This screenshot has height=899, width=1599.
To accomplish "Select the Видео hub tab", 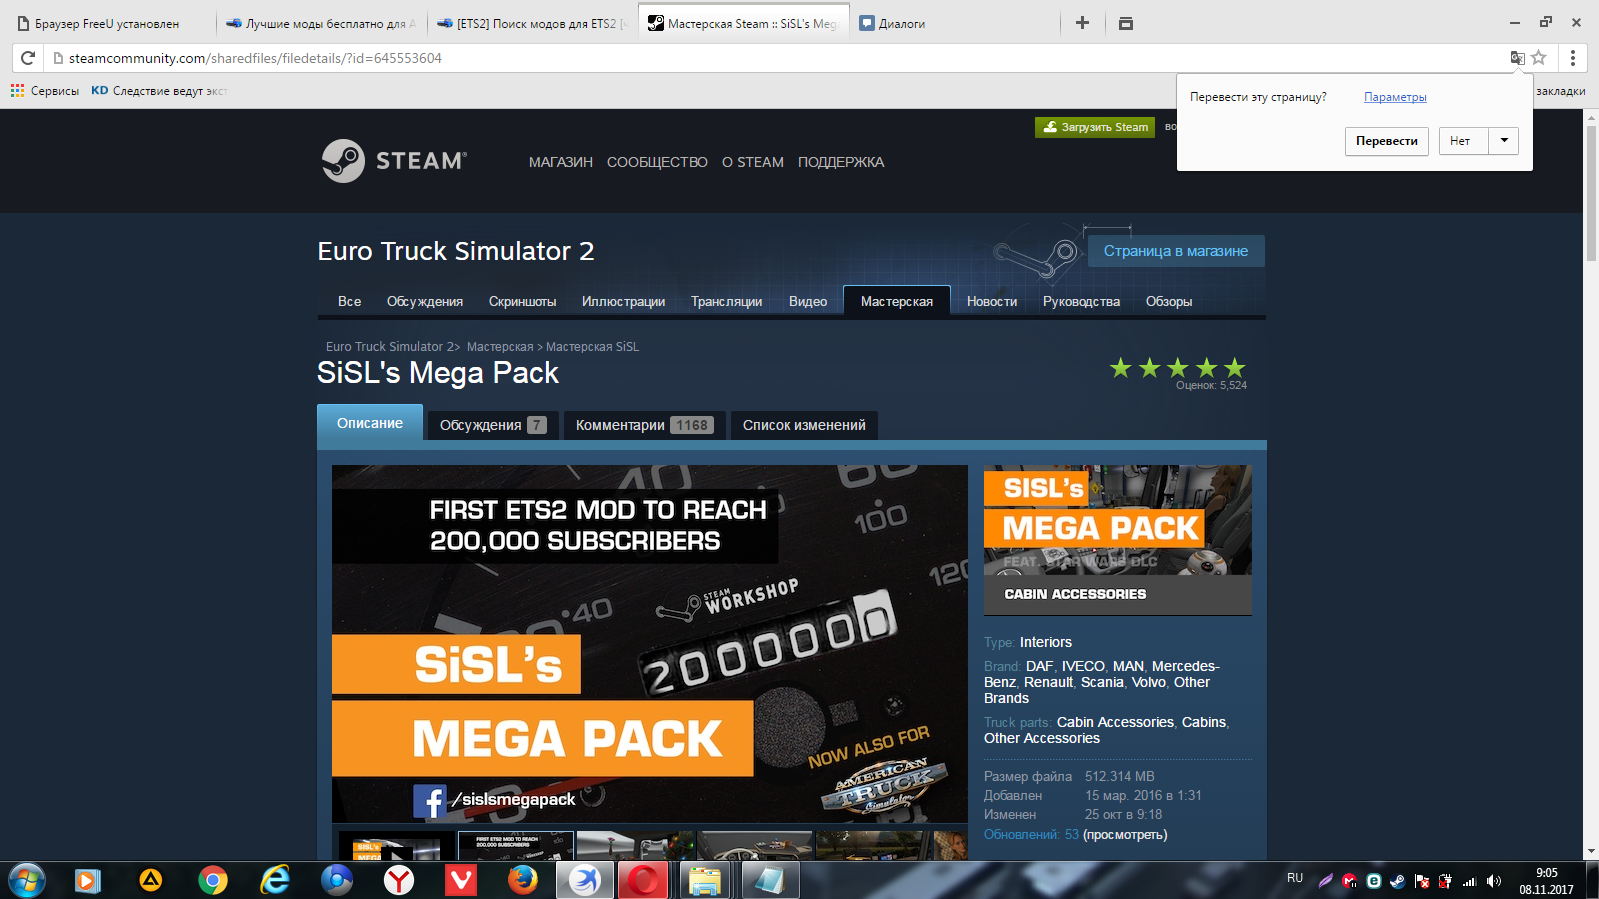I will 808,301.
